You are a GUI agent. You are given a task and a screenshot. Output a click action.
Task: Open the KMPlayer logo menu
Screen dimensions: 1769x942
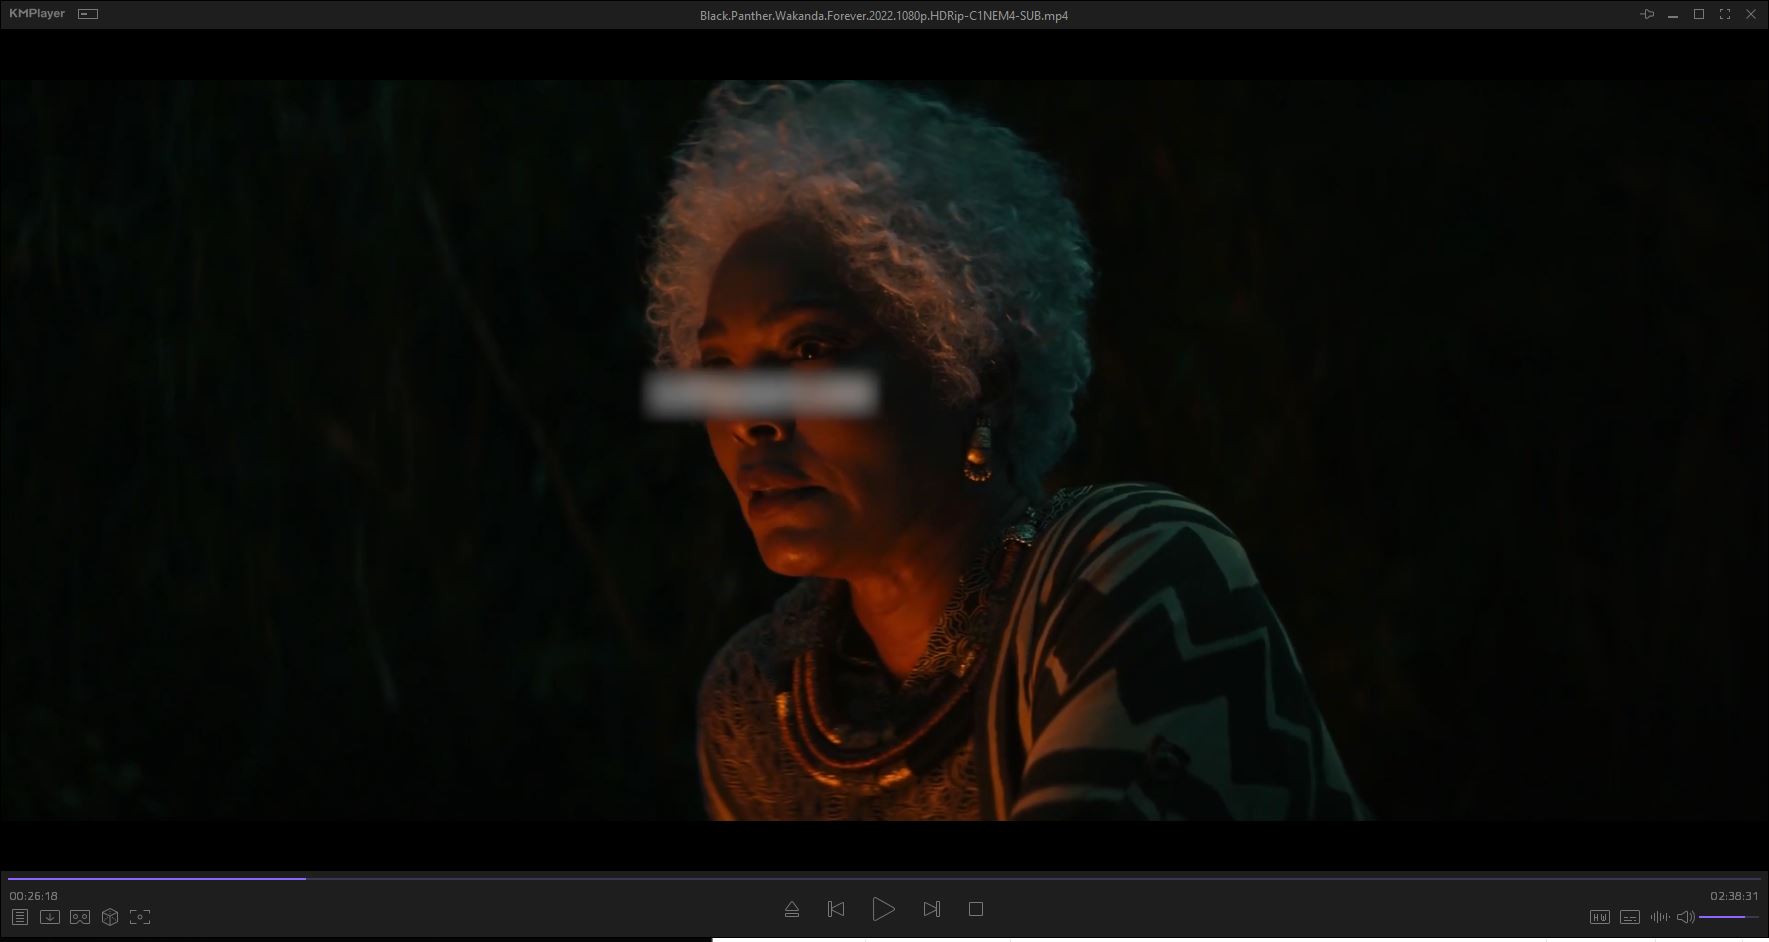37,14
